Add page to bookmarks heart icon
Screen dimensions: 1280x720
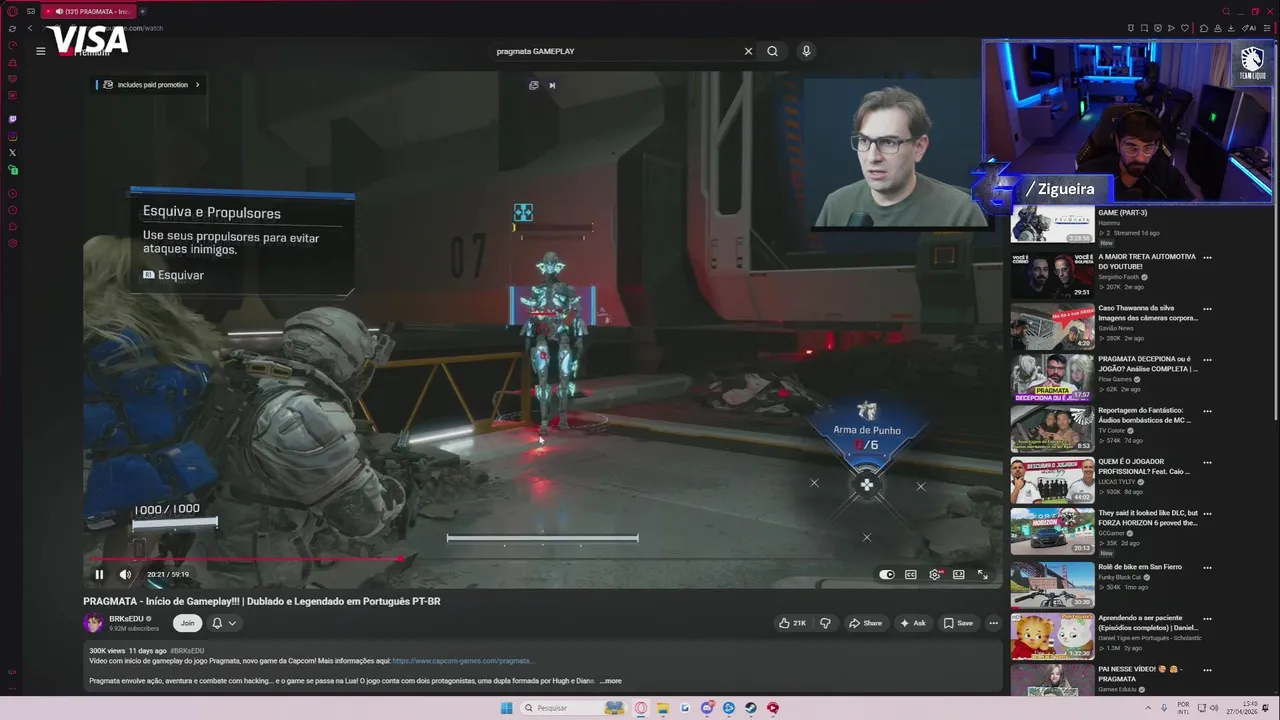[1185, 28]
